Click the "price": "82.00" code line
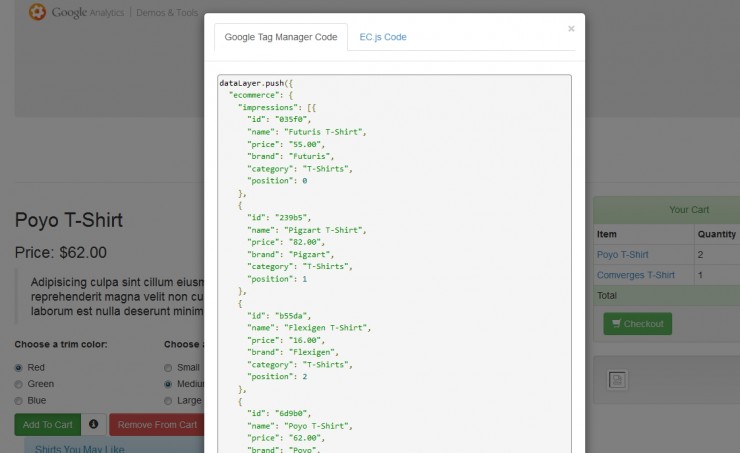Viewport: 740px width, 453px height. 286,242
